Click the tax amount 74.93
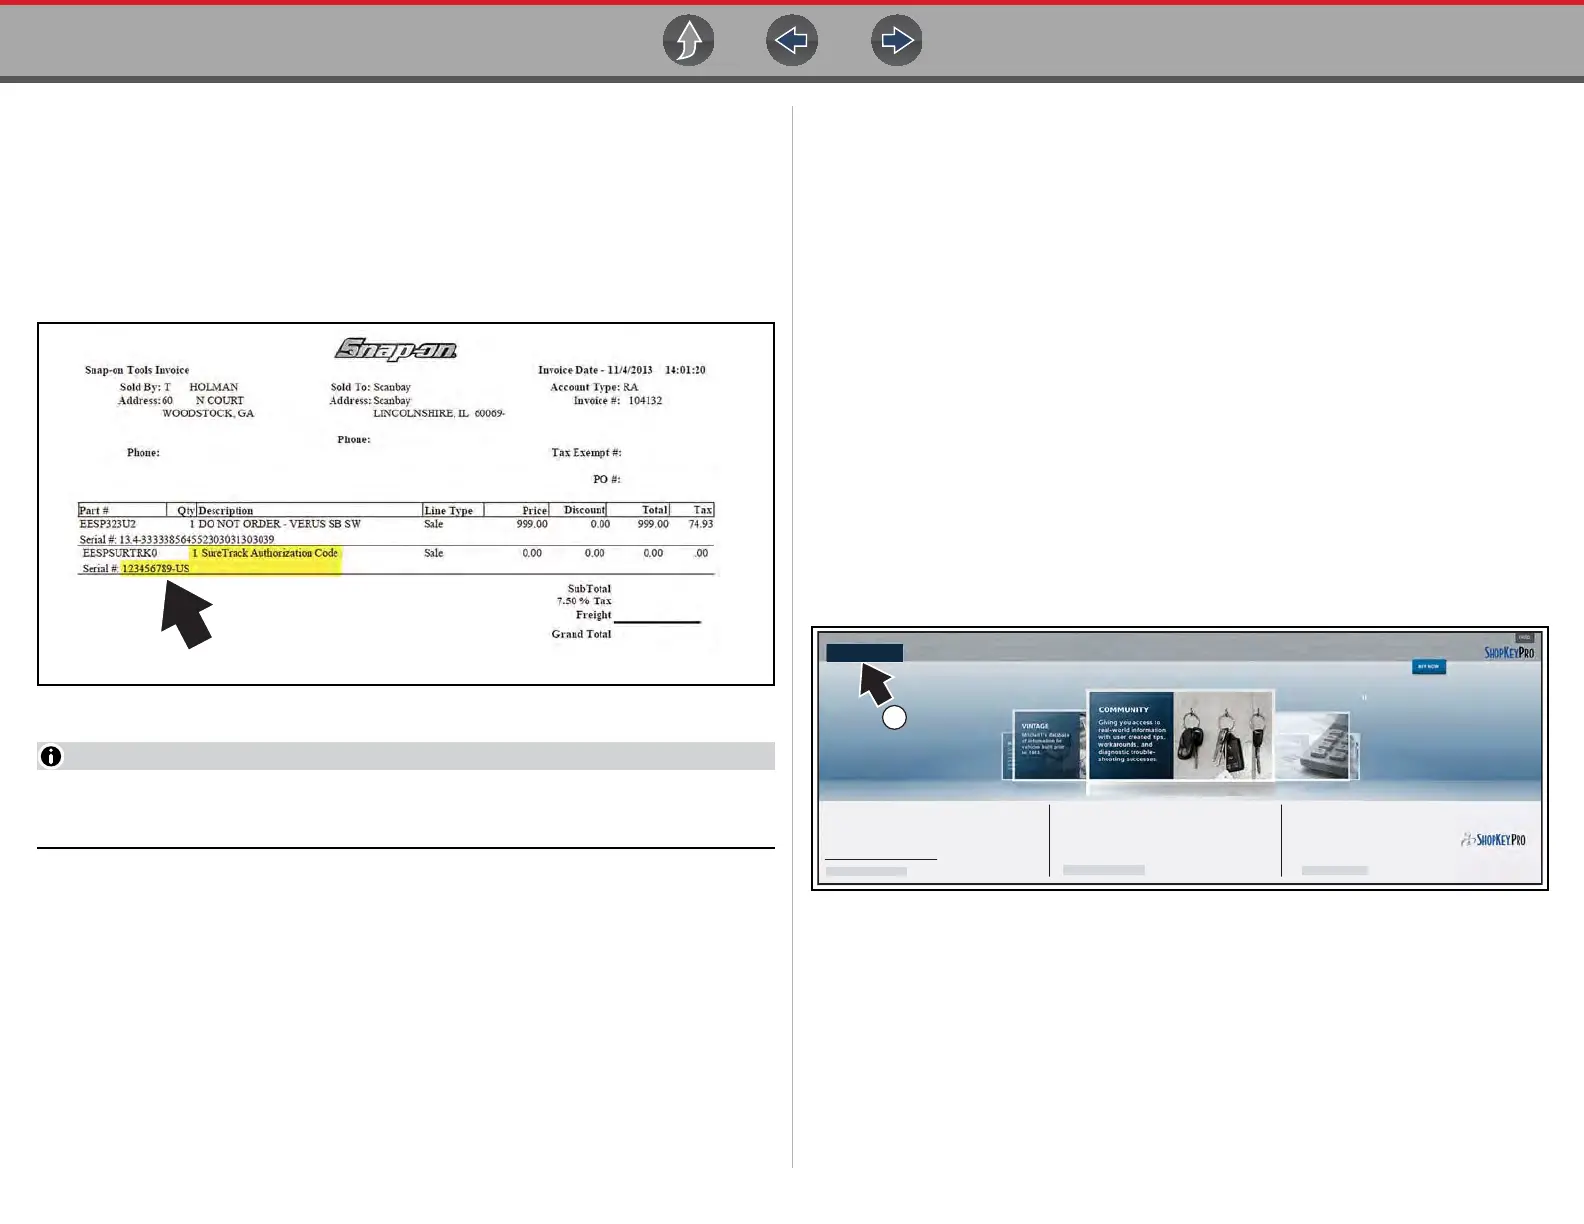The width and height of the screenshot is (1584, 1224). pyautogui.click(x=701, y=524)
